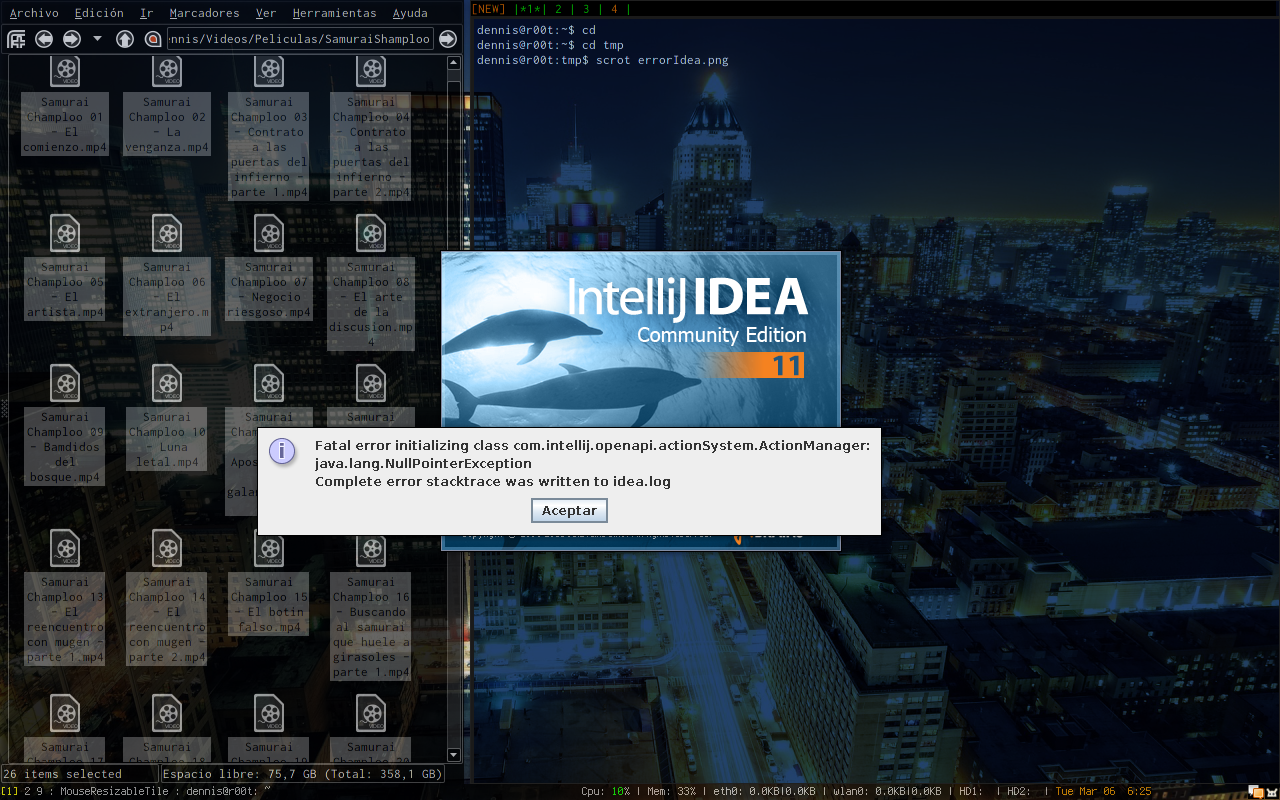Click the [NEW] workspace label
Screen dimensions: 1280x800
coord(488,8)
